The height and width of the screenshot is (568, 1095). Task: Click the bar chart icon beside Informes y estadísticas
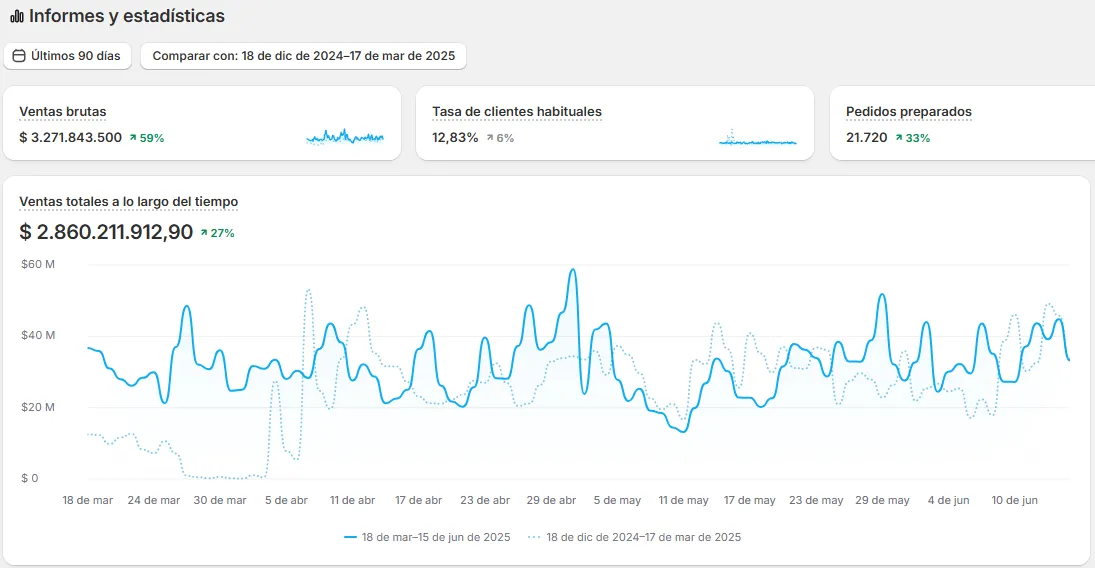(x=17, y=16)
